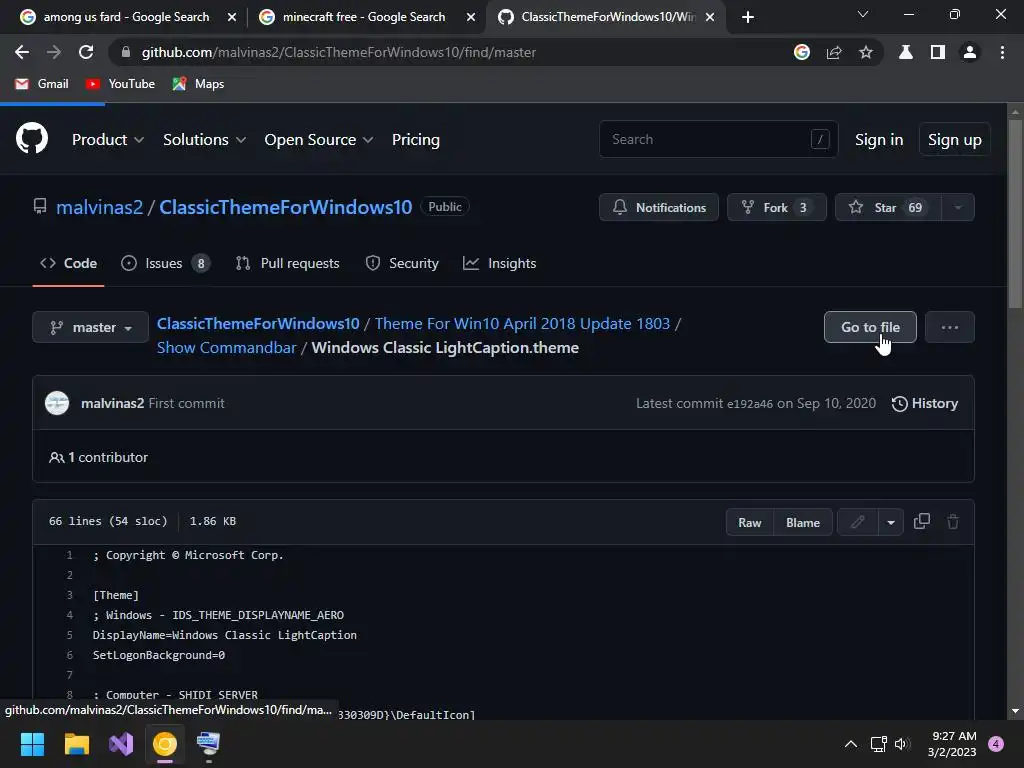This screenshot has height=768, width=1024.
Task: Open network status in system tray
Action: [878, 744]
